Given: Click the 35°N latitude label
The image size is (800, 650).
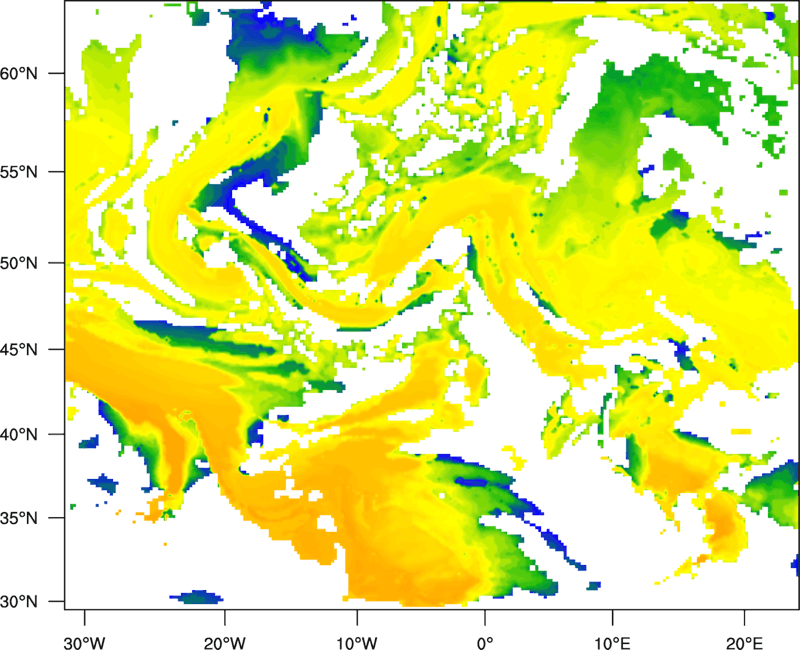Looking at the screenshot, I should 19,518.
